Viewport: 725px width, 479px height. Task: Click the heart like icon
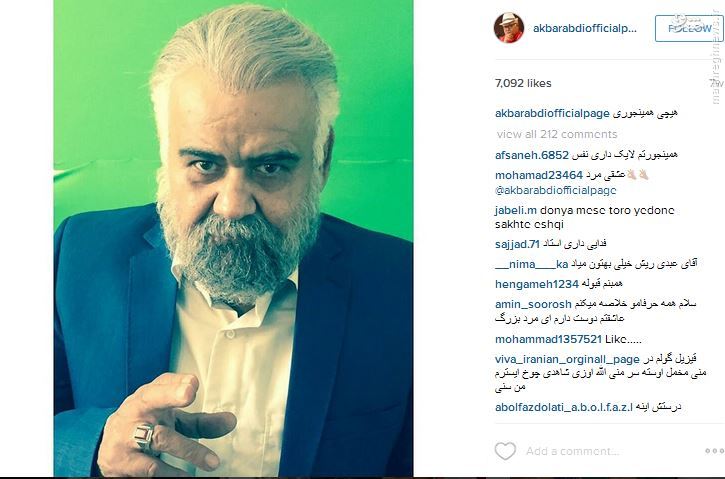[505, 451]
